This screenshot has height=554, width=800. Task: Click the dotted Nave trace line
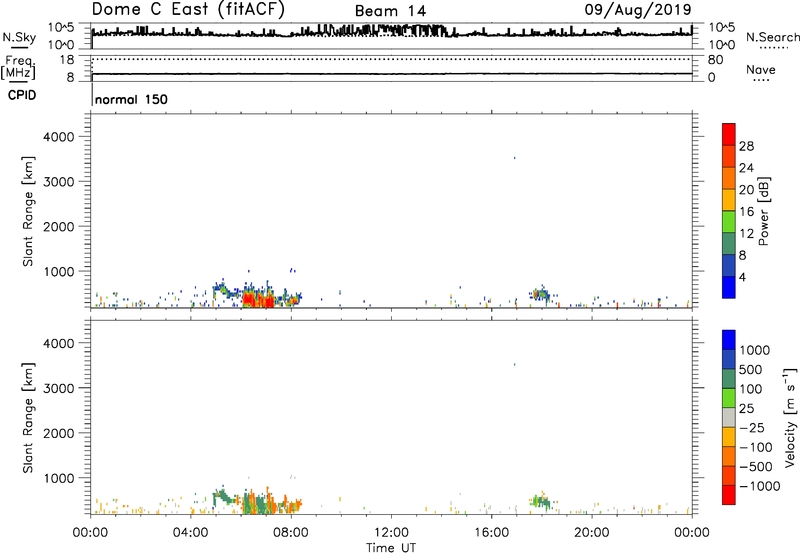click(392, 59)
